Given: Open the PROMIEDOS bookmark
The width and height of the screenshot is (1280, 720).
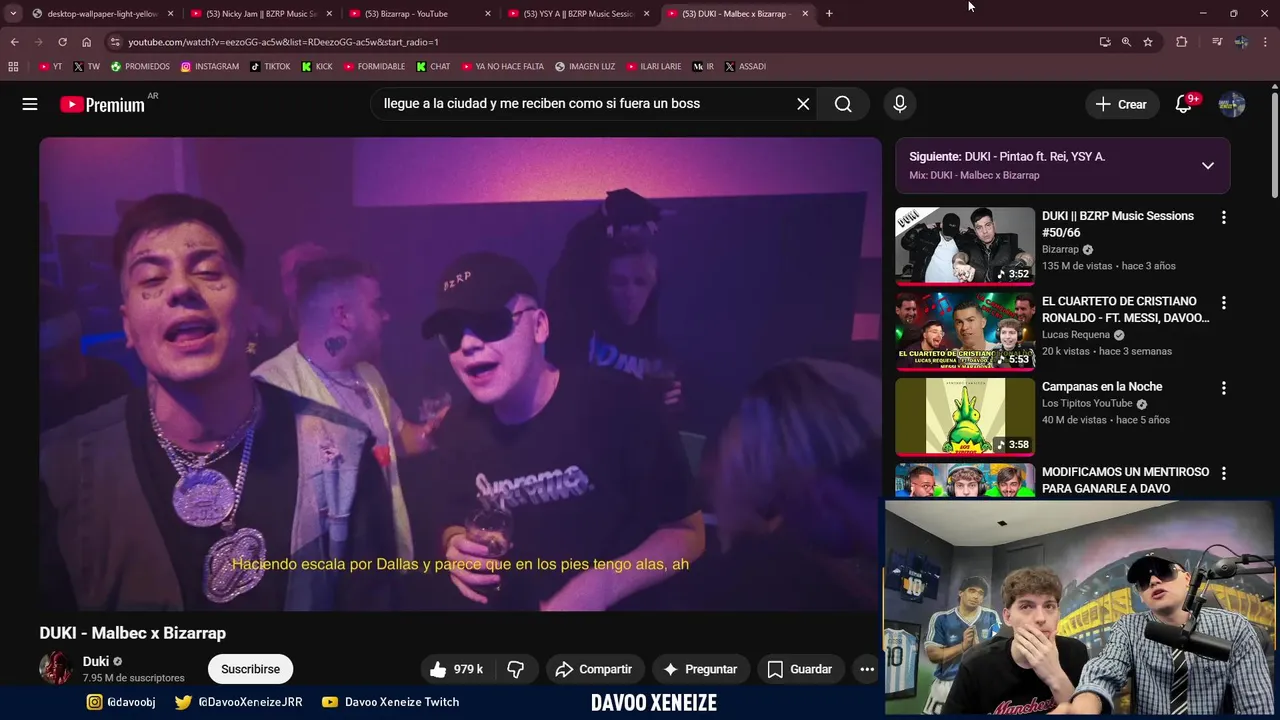Looking at the screenshot, I should pyautogui.click(x=140, y=67).
